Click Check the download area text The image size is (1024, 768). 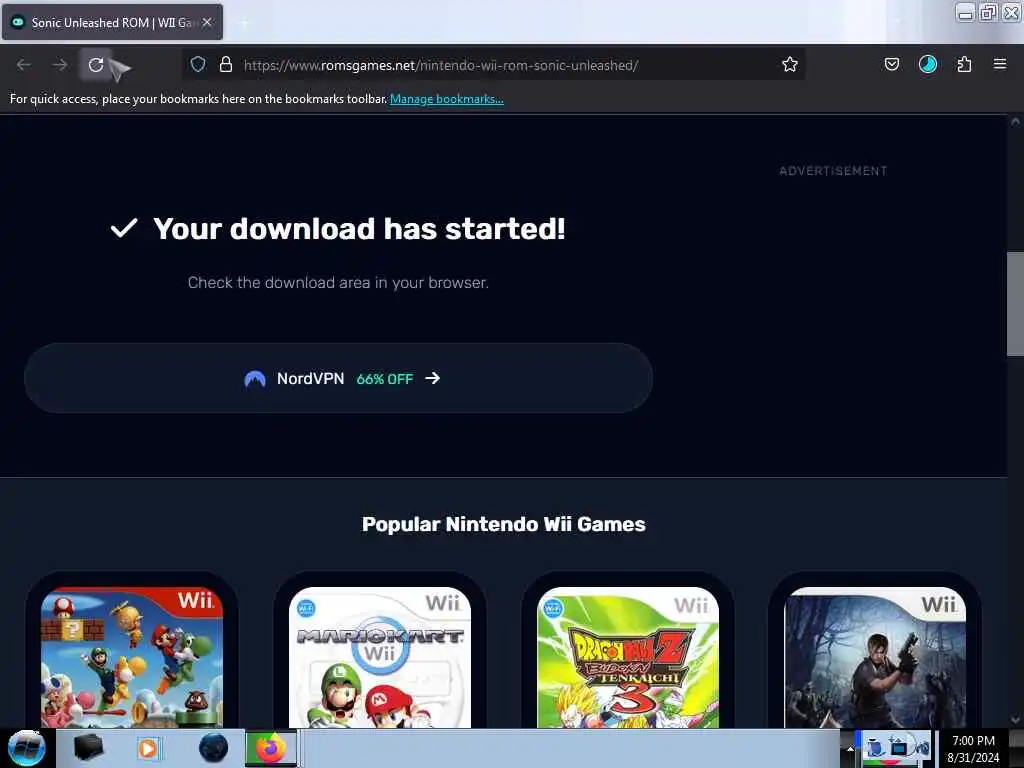(338, 283)
